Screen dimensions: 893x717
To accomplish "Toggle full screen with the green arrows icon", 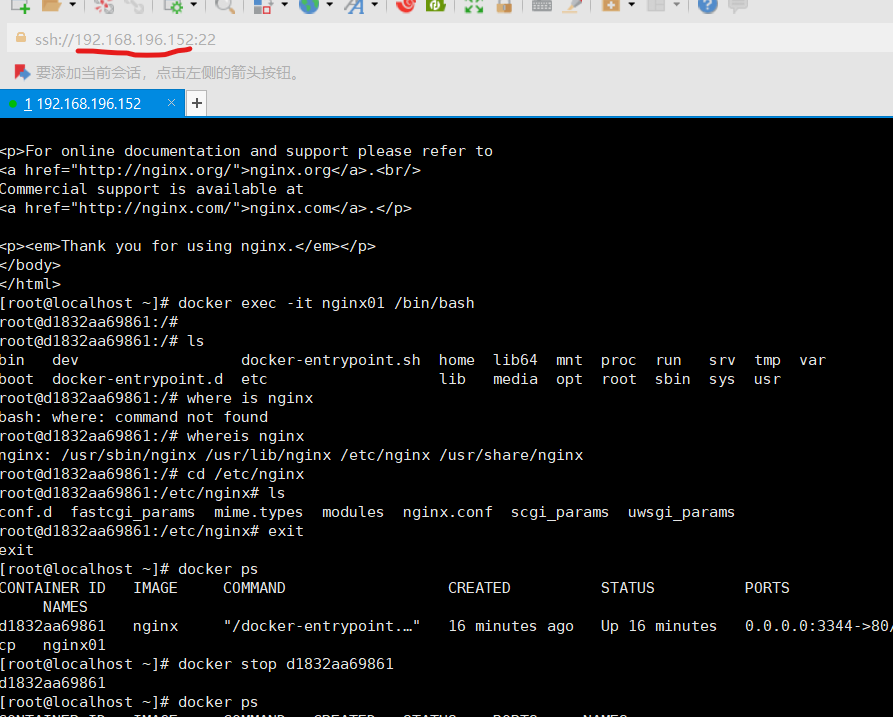I will pyautogui.click(x=473, y=6).
